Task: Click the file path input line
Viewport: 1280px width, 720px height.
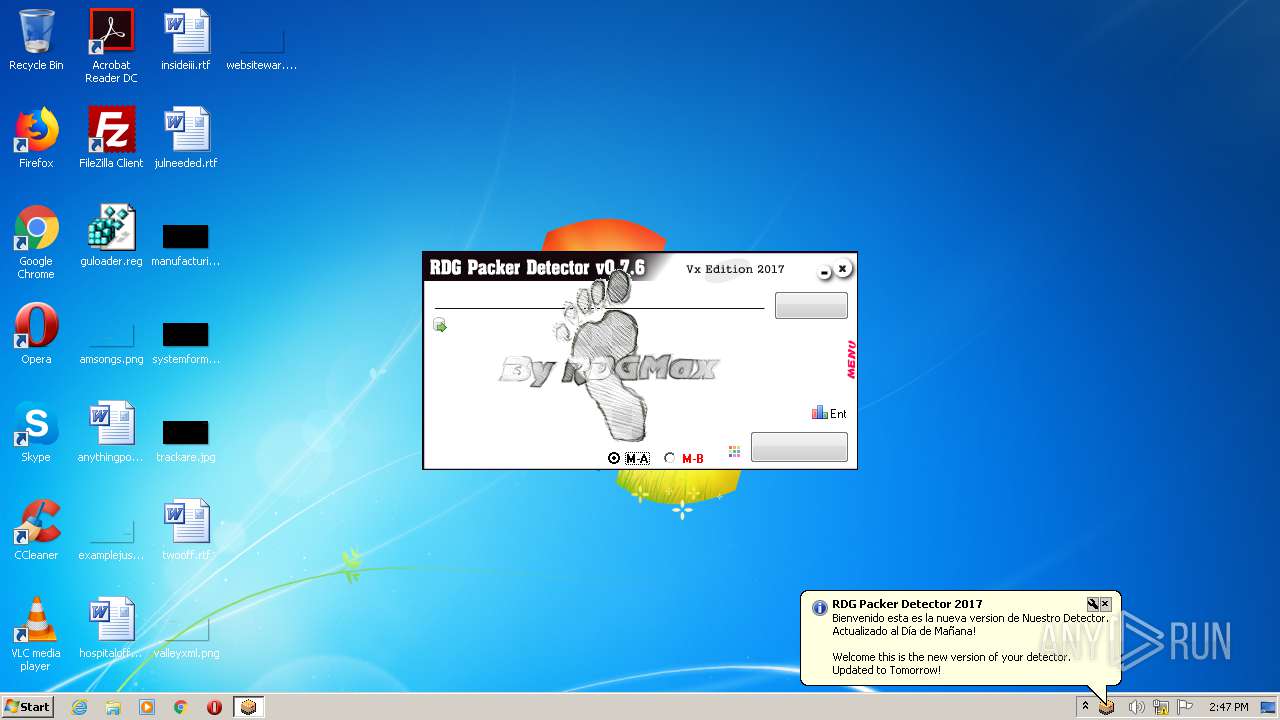Action: [599, 302]
